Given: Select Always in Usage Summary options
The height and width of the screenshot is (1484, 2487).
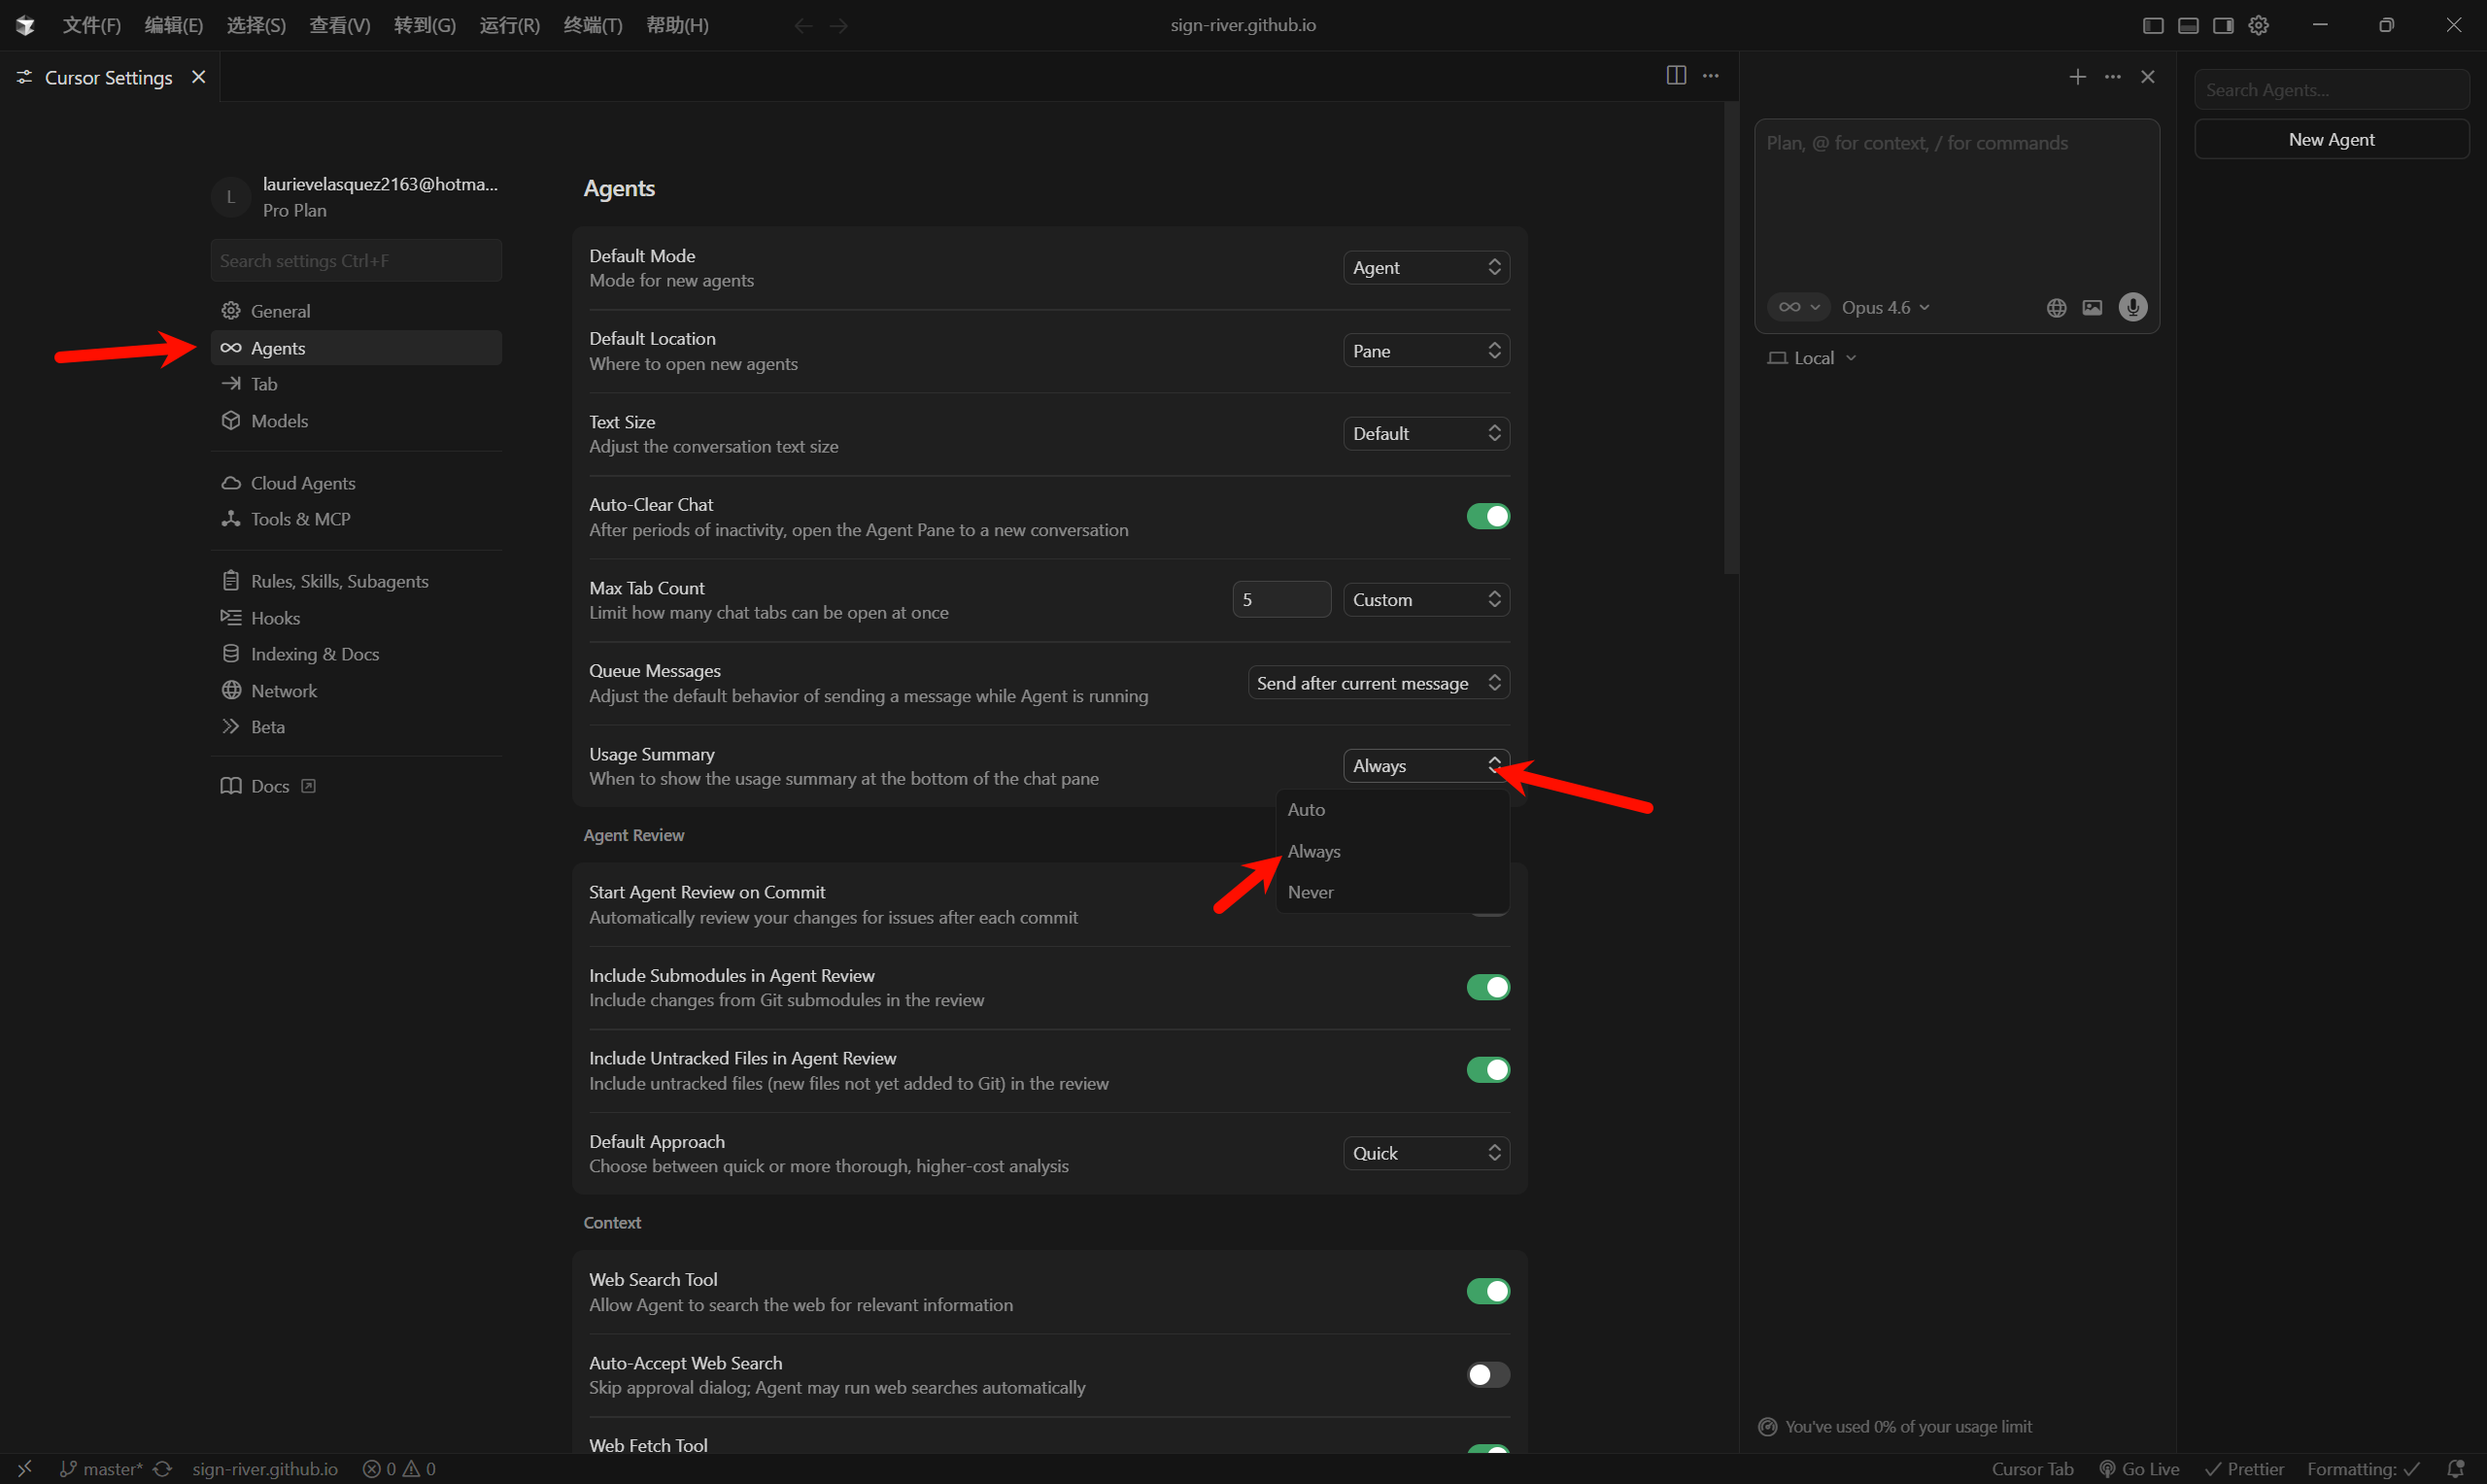Looking at the screenshot, I should coord(1392,852).
